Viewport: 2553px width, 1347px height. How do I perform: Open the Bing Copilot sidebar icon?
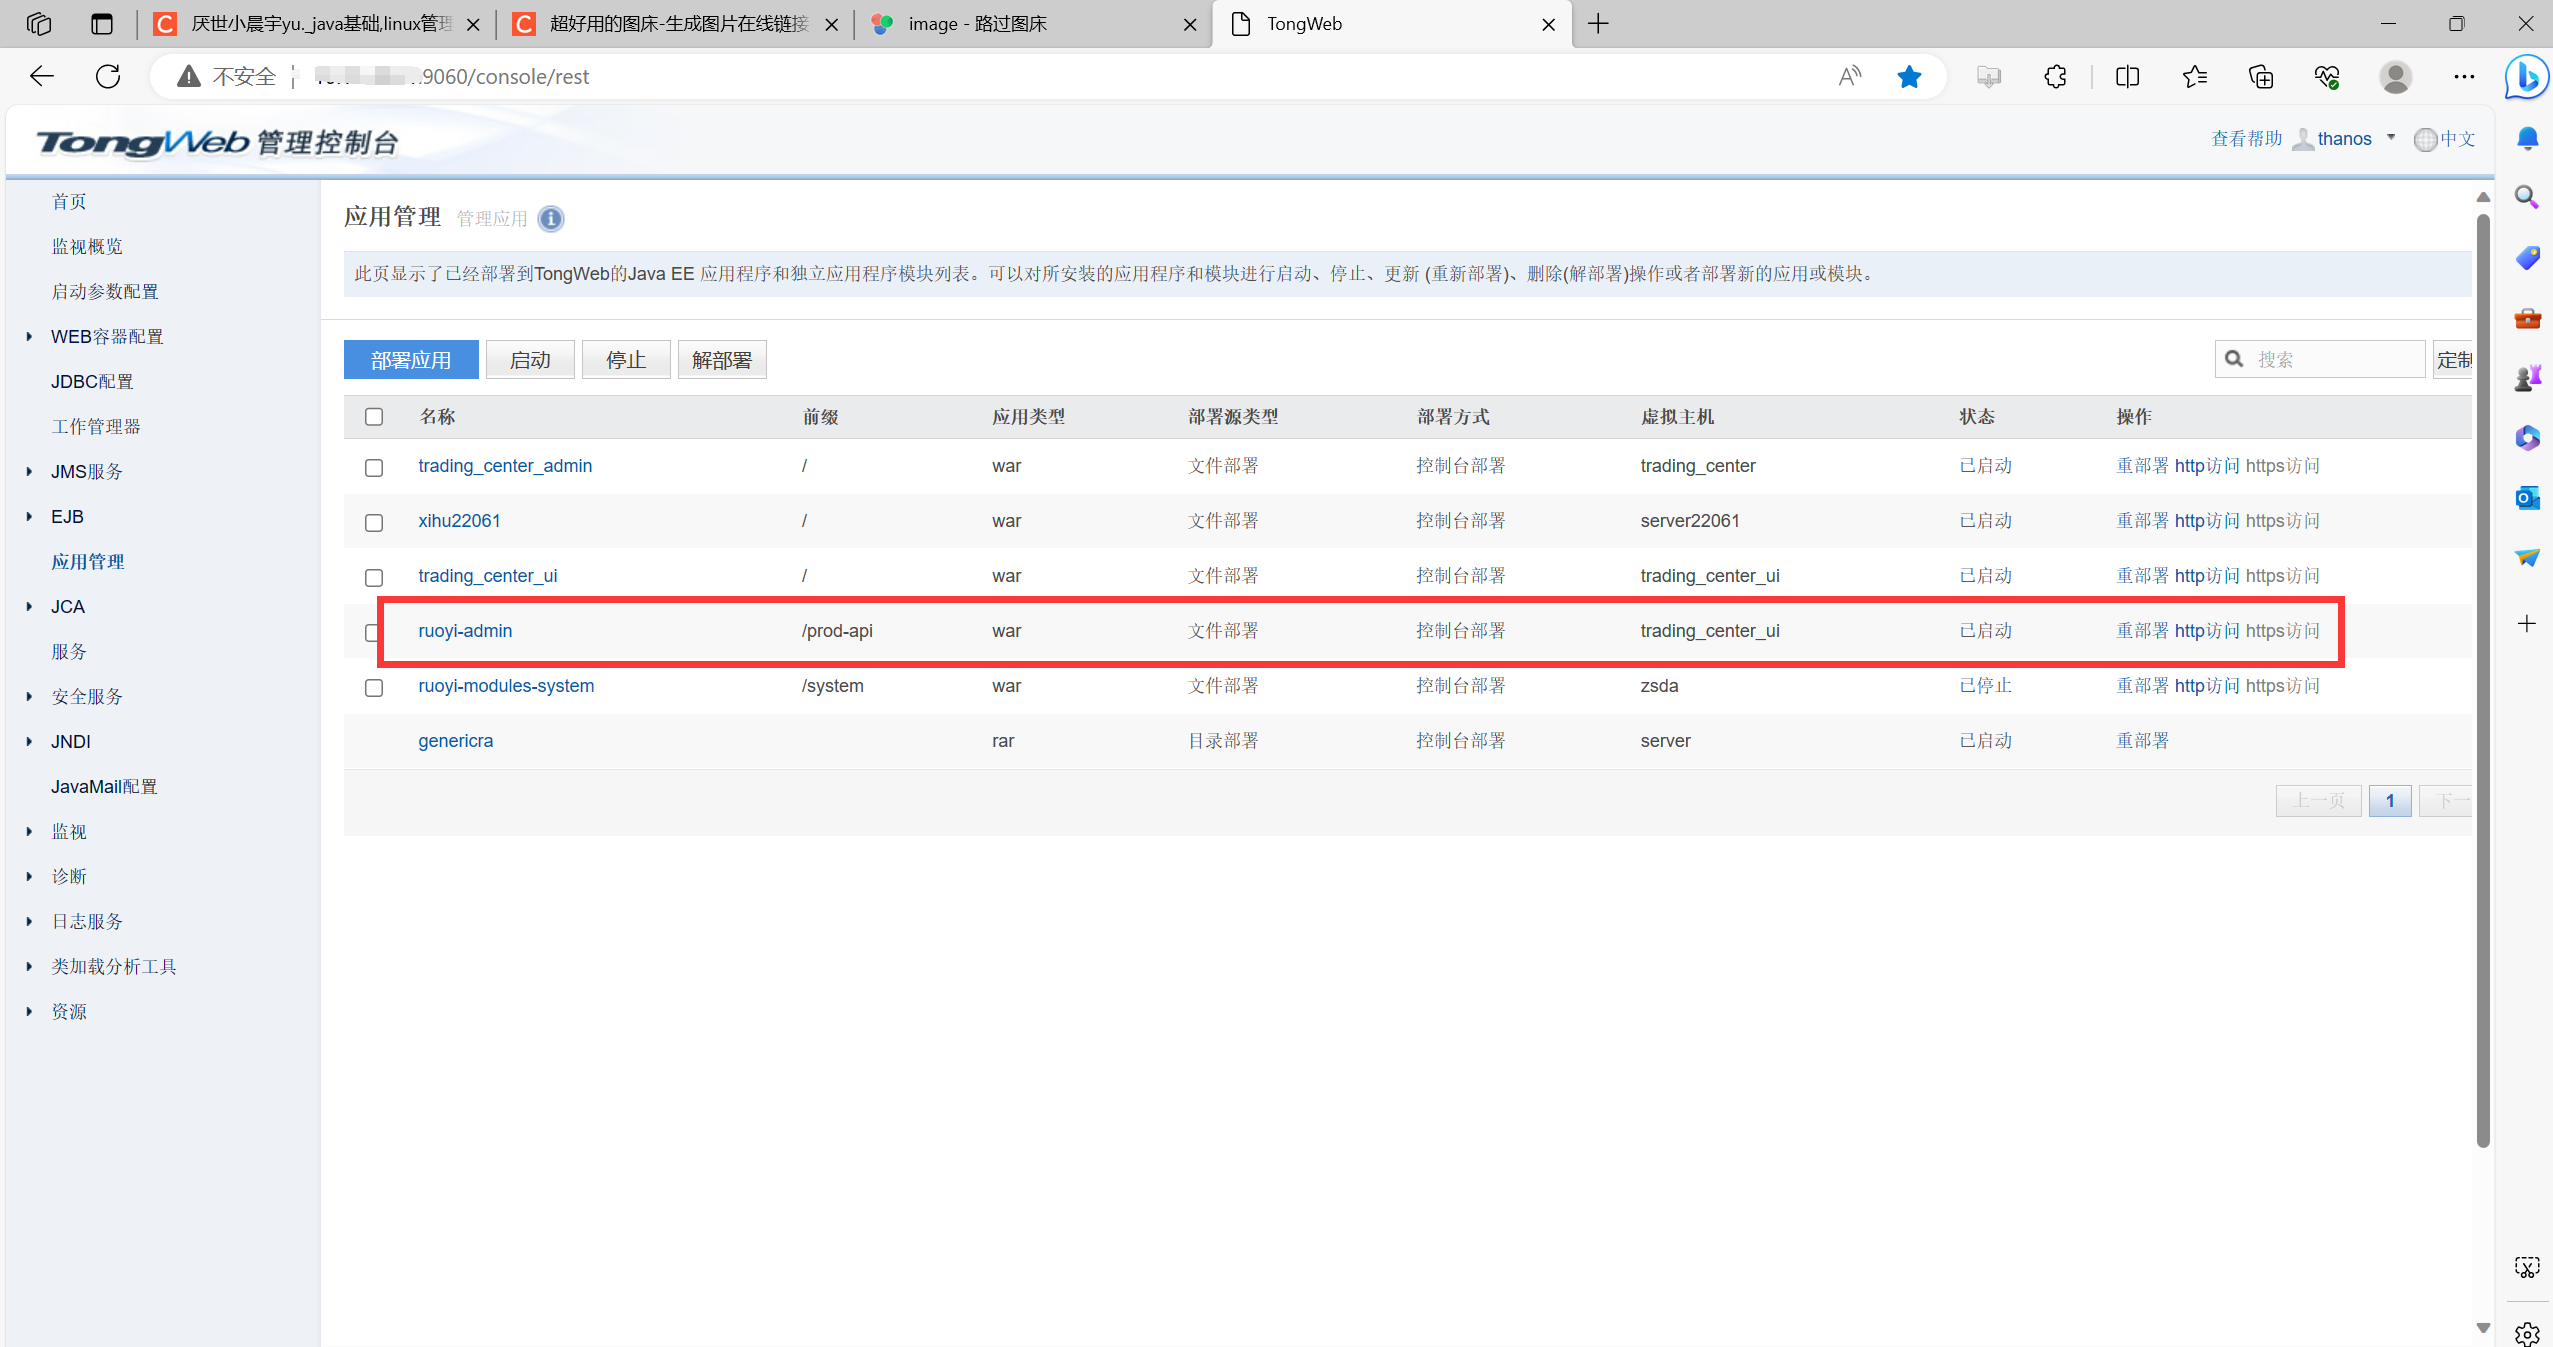2526,77
